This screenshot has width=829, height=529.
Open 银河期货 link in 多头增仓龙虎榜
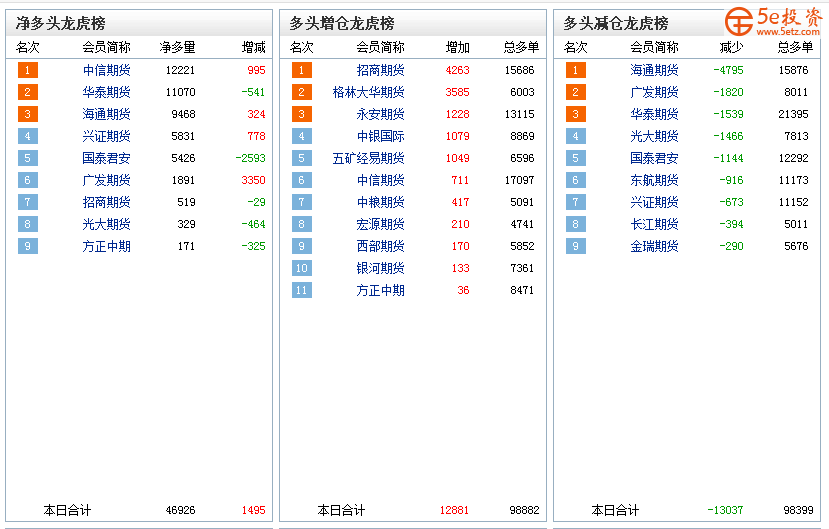tap(381, 268)
